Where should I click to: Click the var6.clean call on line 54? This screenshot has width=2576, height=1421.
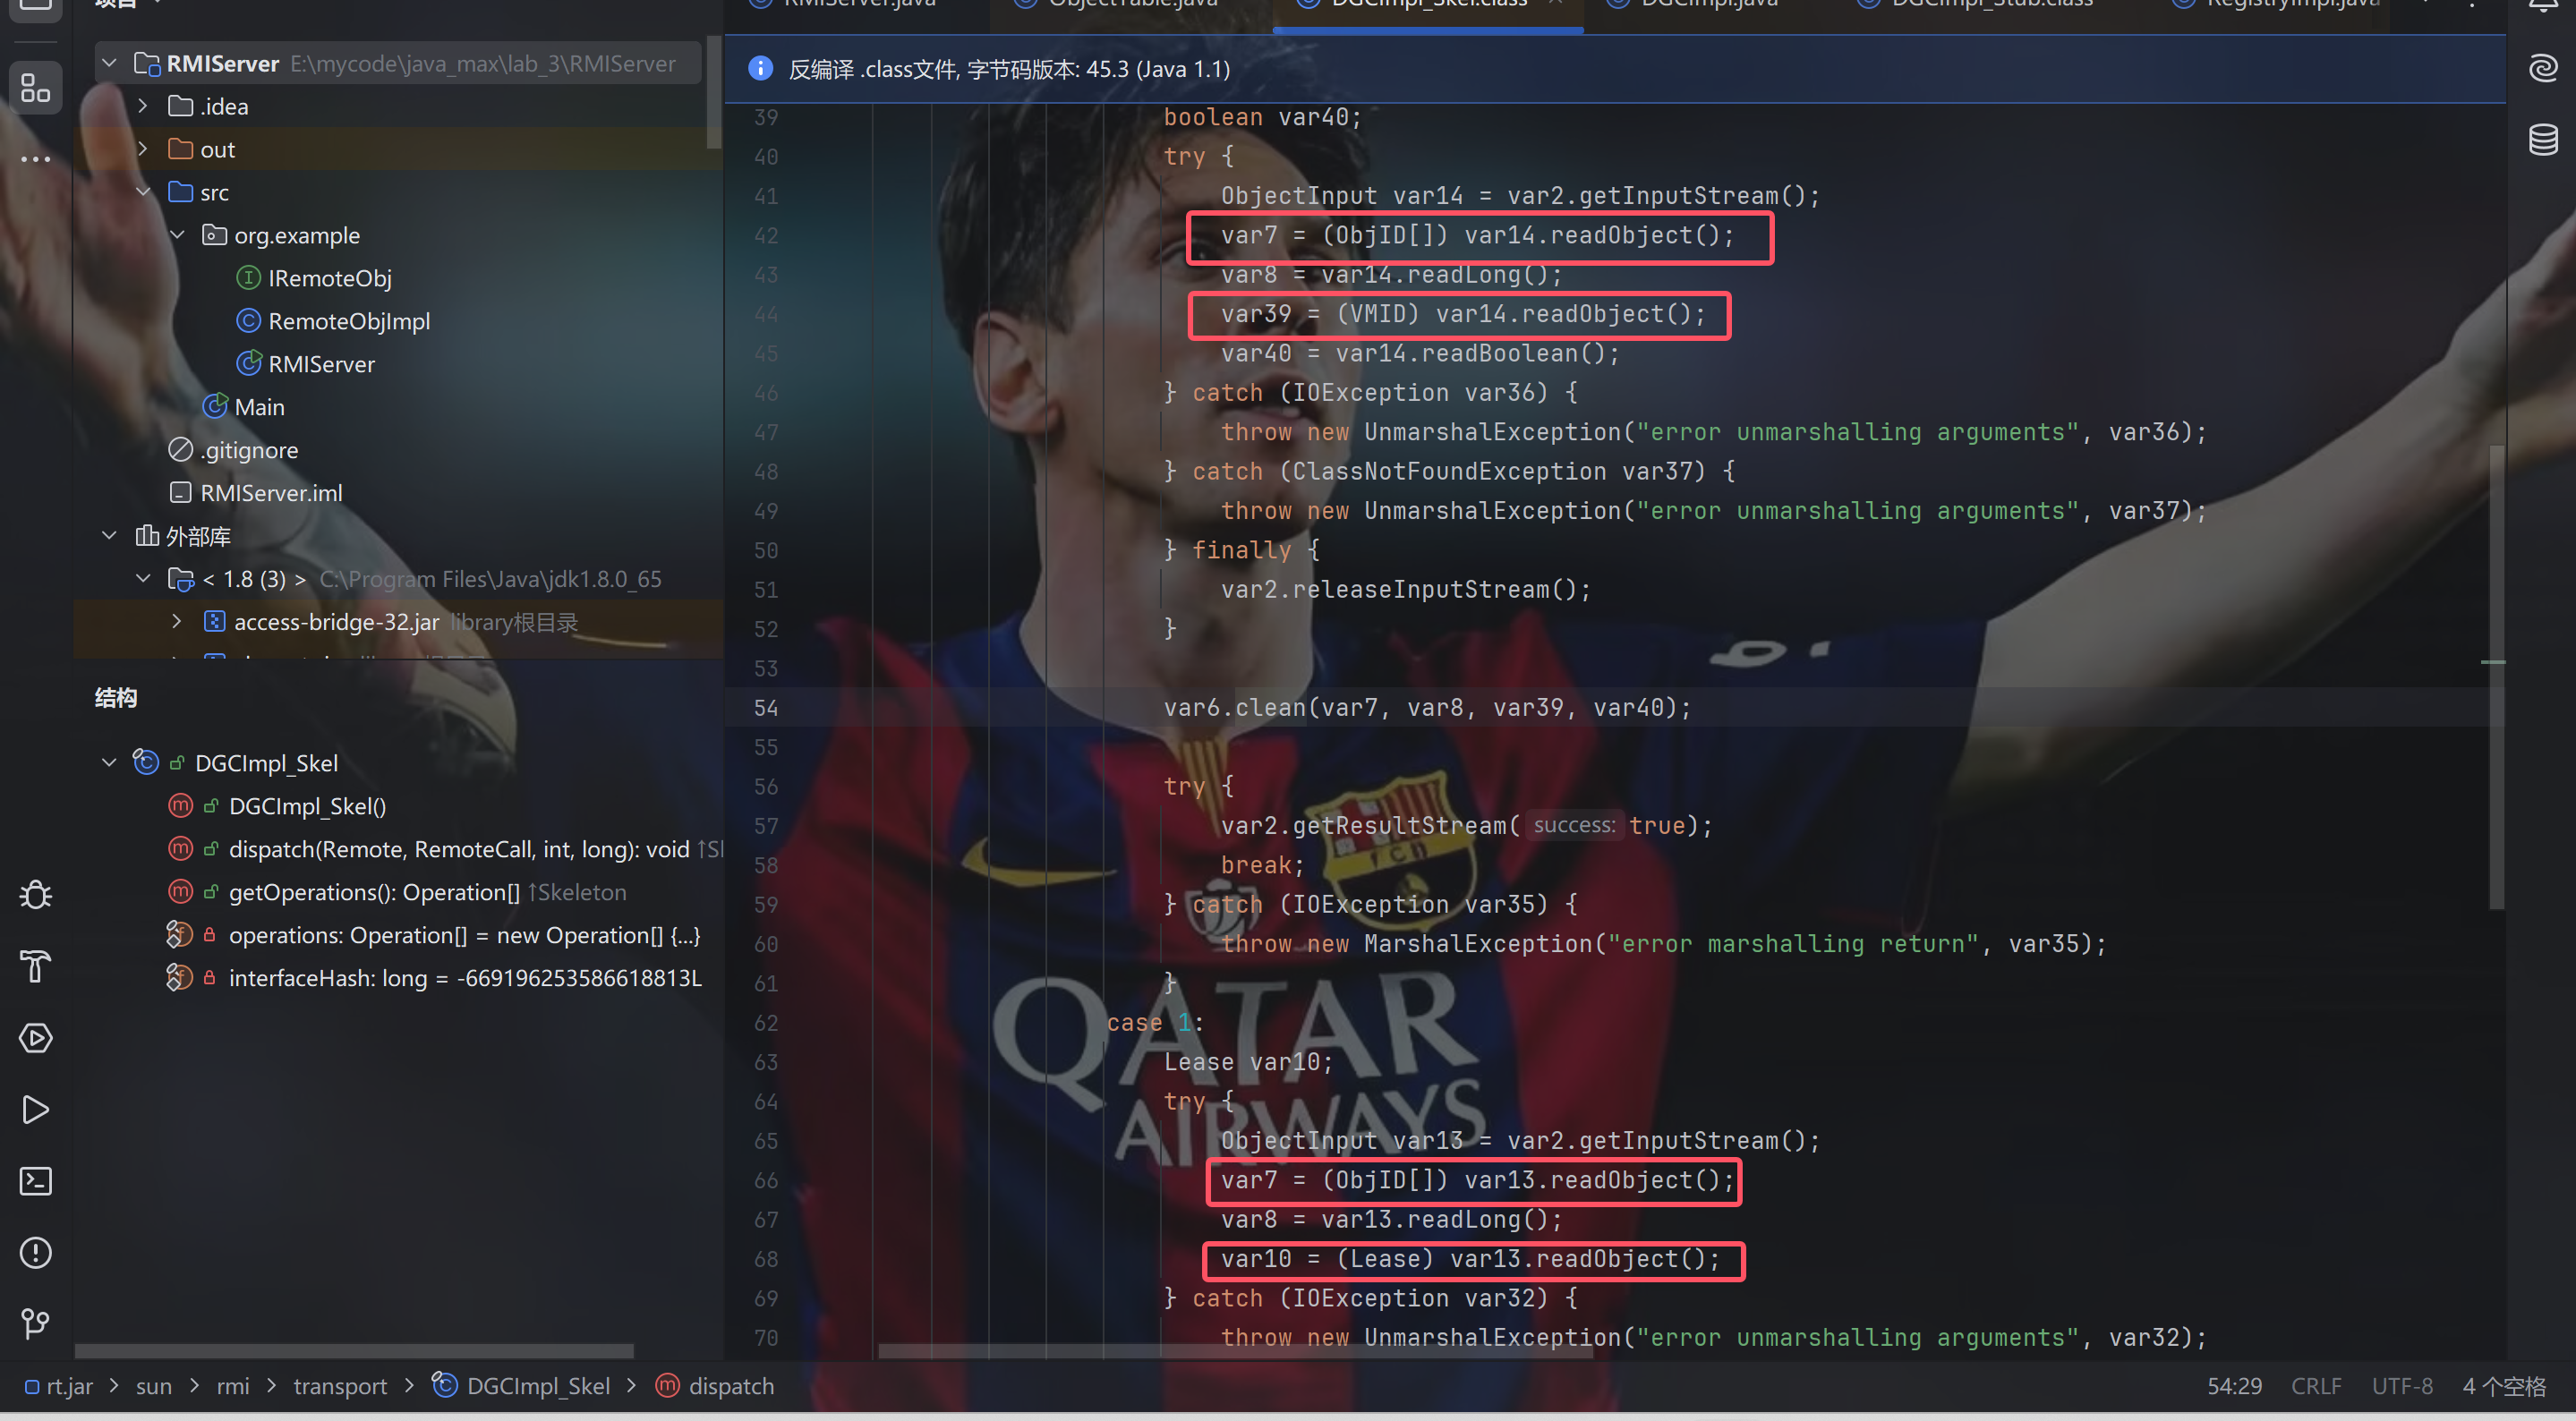1426,707
